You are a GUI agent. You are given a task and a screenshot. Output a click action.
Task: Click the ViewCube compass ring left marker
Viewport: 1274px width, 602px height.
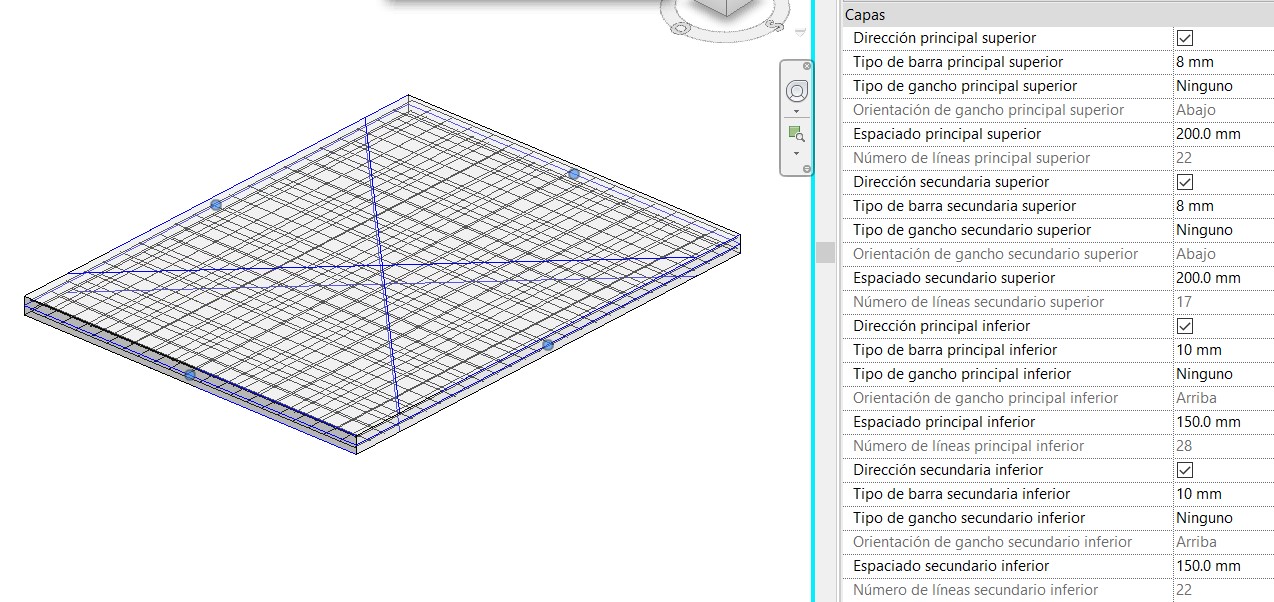682,26
